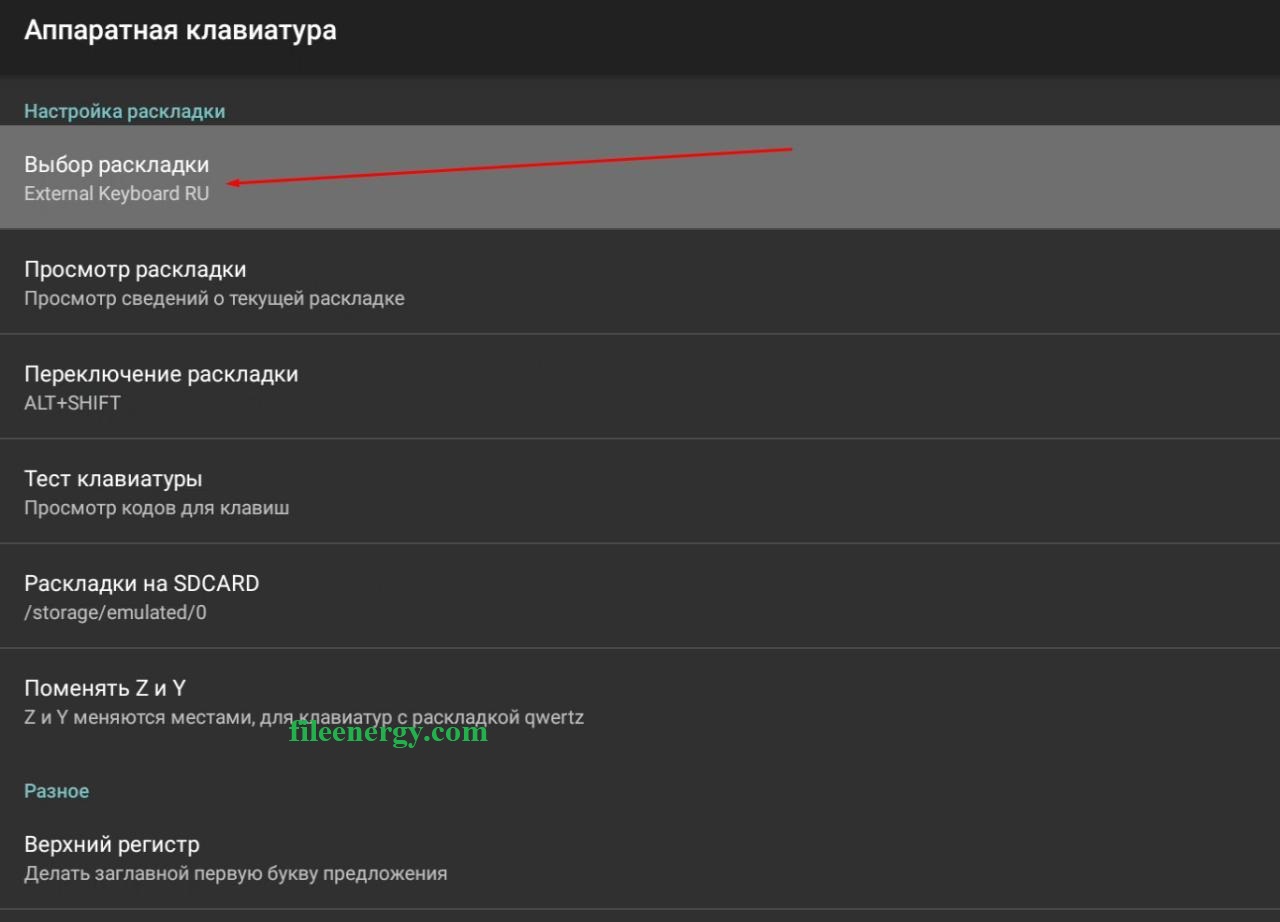Click the /storage/emulated/0 path text

tap(115, 612)
